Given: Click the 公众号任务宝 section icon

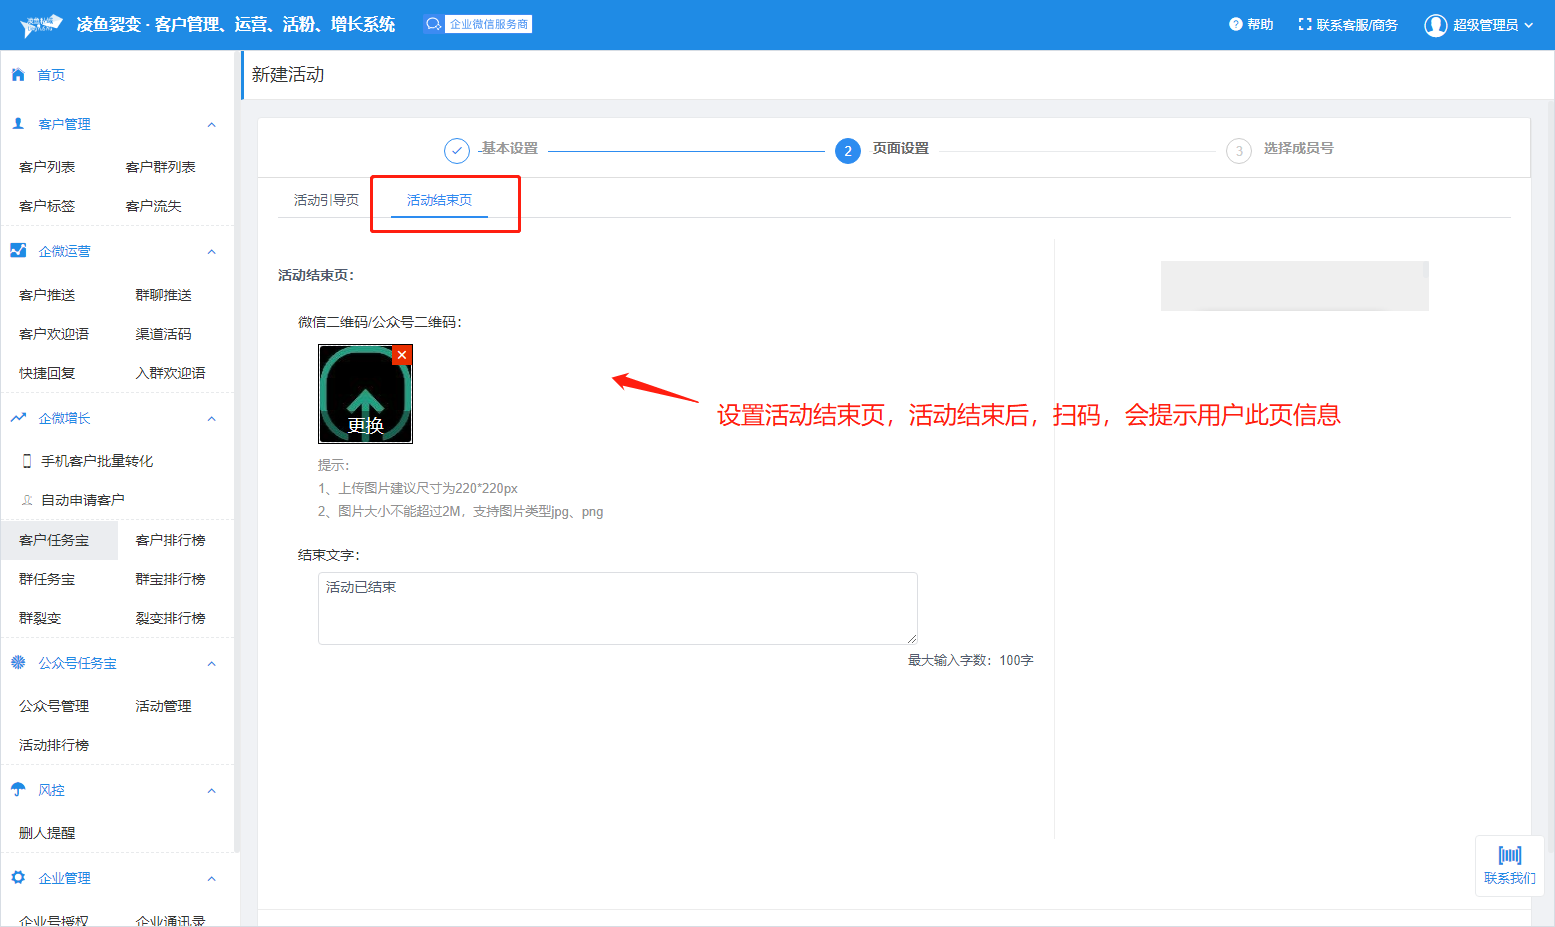Looking at the screenshot, I should click(18, 663).
